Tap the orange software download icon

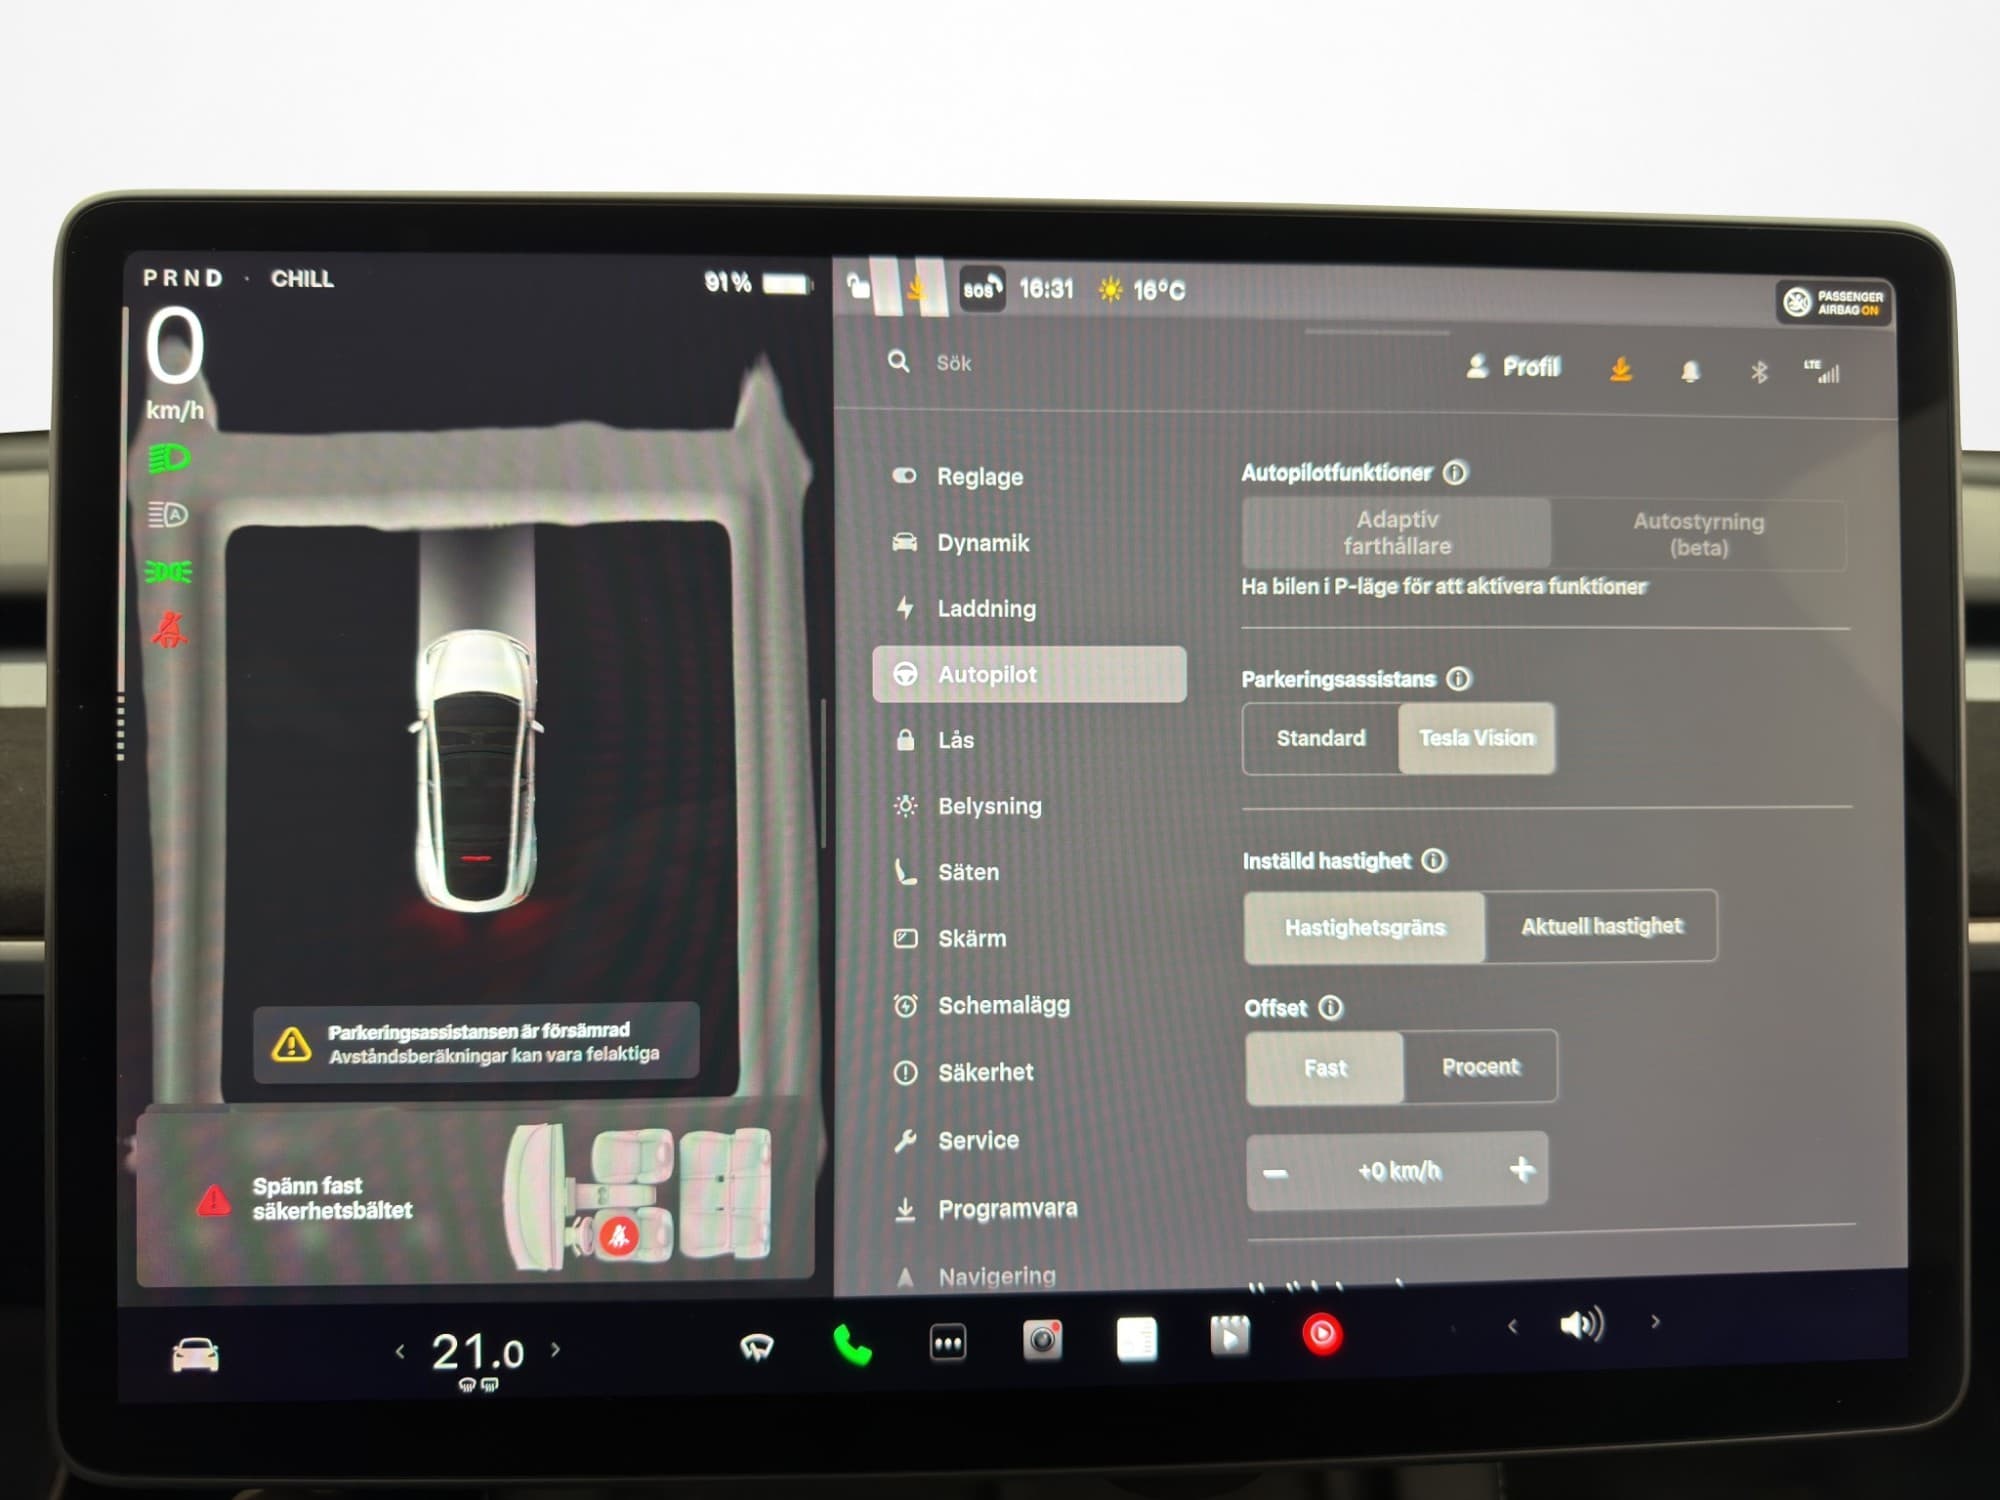(x=1621, y=370)
